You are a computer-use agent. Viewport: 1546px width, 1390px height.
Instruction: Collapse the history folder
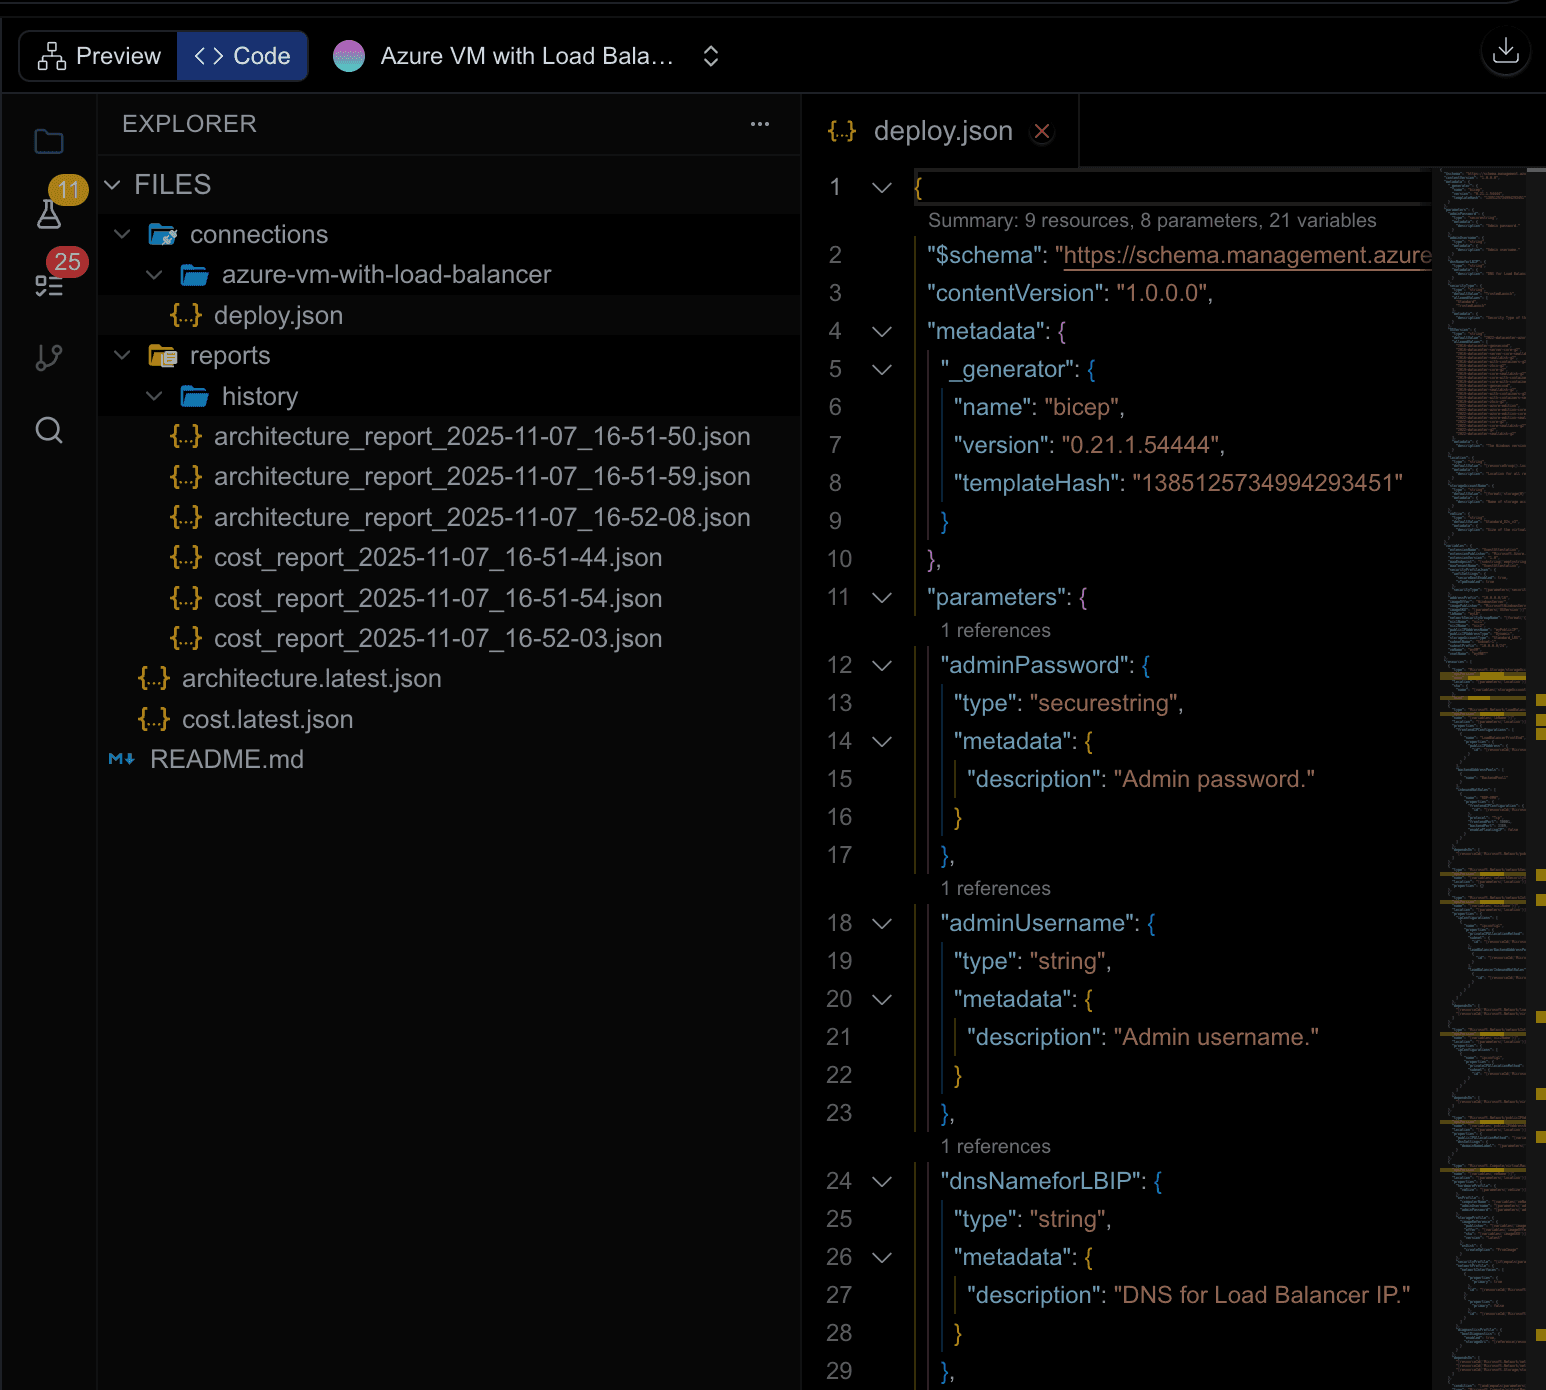pos(154,397)
